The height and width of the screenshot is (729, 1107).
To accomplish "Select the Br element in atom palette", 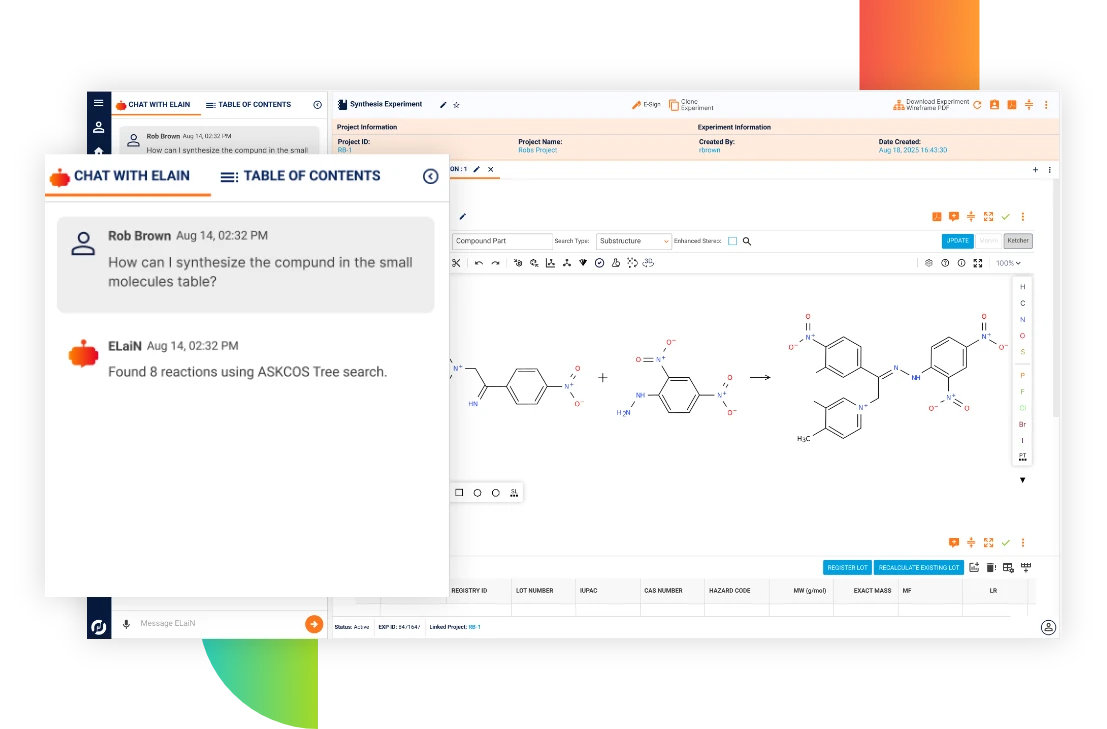I will coord(1022,424).
